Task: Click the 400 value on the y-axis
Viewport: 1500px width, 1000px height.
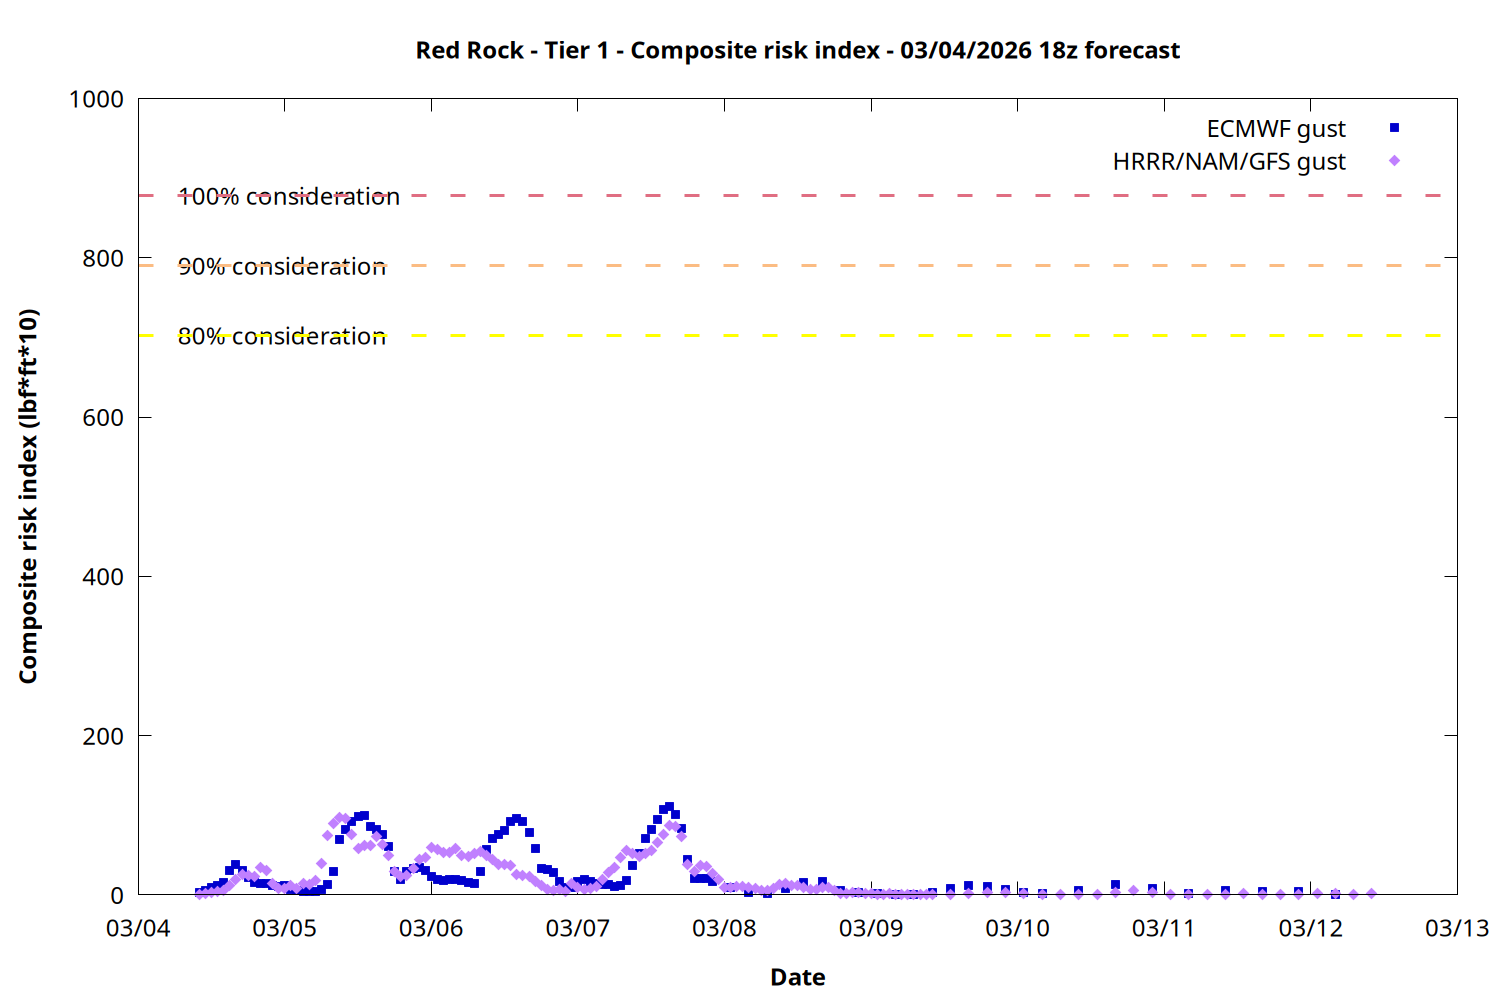Action: tap(103, 577)
